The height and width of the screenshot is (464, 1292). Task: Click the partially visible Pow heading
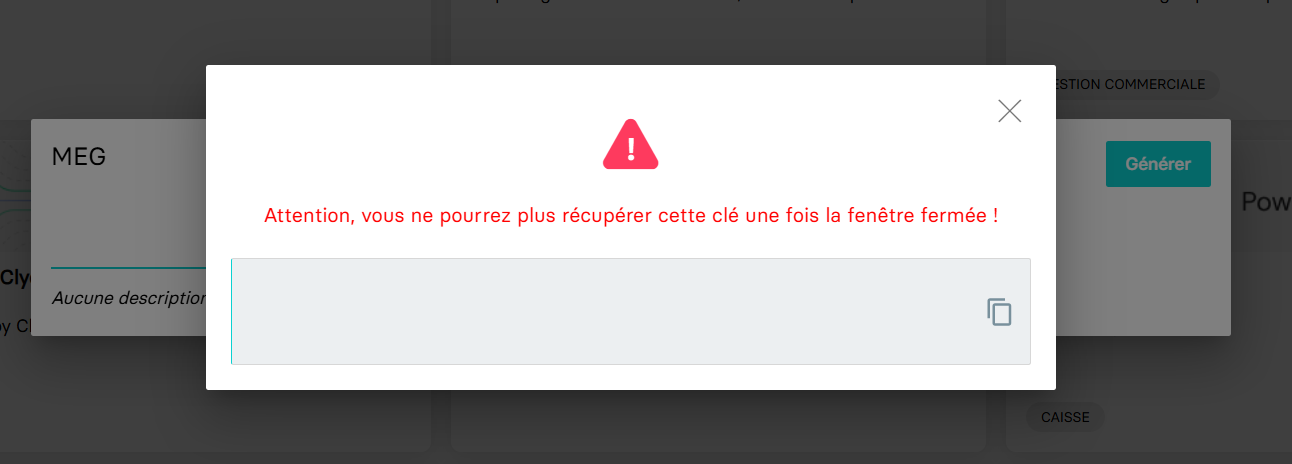click(1266, 203)
